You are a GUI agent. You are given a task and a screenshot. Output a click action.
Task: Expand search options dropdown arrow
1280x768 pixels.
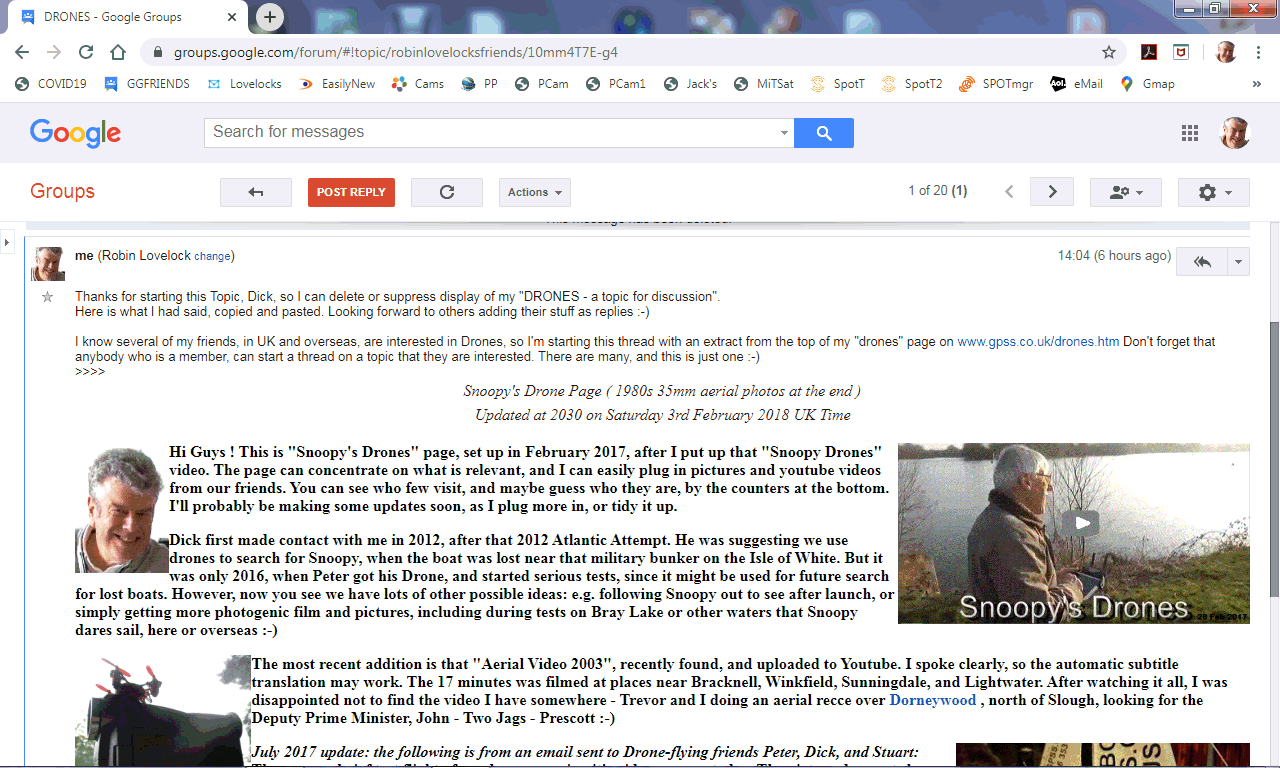click(x=784, y=133)
